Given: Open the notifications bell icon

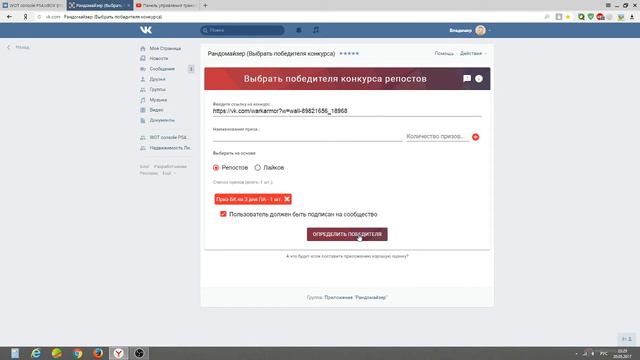Looking at the screenshot, I should click(x=299, y=30).
